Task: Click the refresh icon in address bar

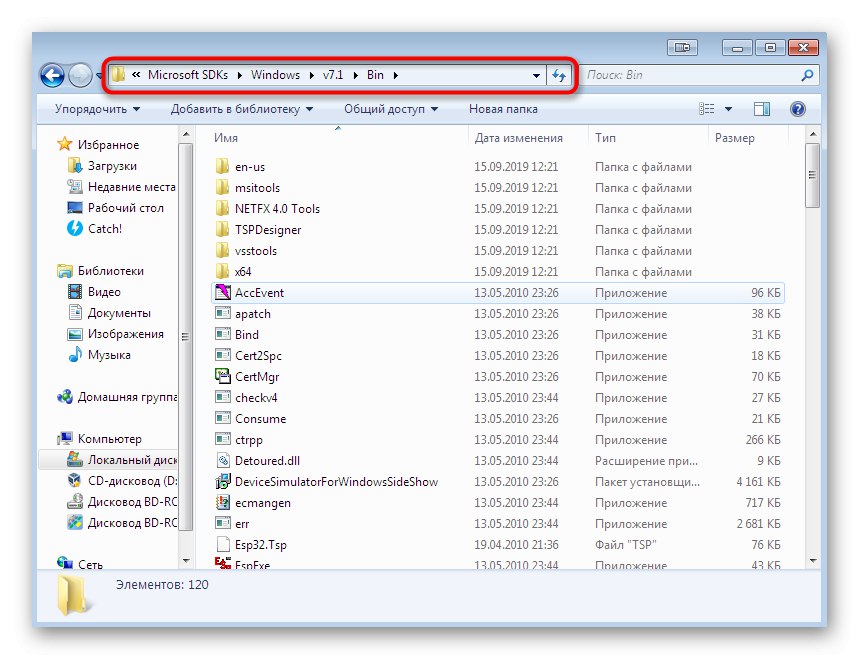Action: pos(559,75)
